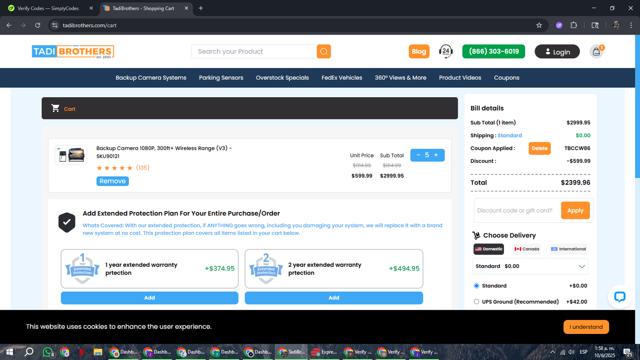The height and width of the screenshot is (360, 640).
Task: Apply the discount code
Action: [575, 211]
